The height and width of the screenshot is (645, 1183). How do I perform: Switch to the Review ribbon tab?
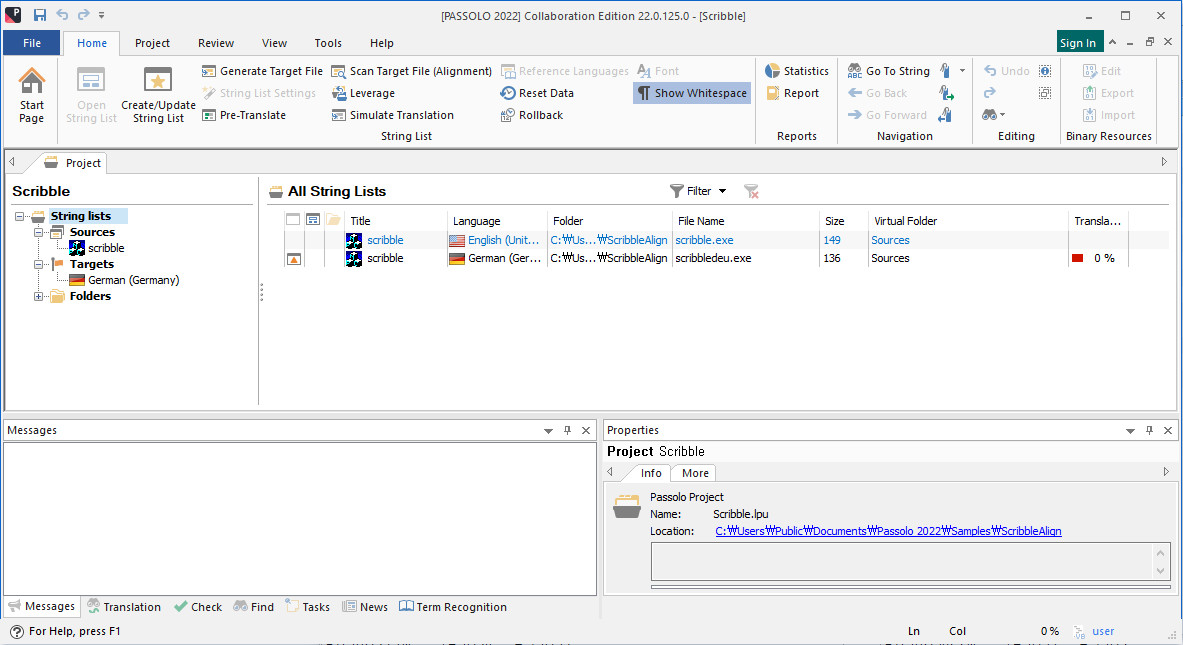(216, 43)
